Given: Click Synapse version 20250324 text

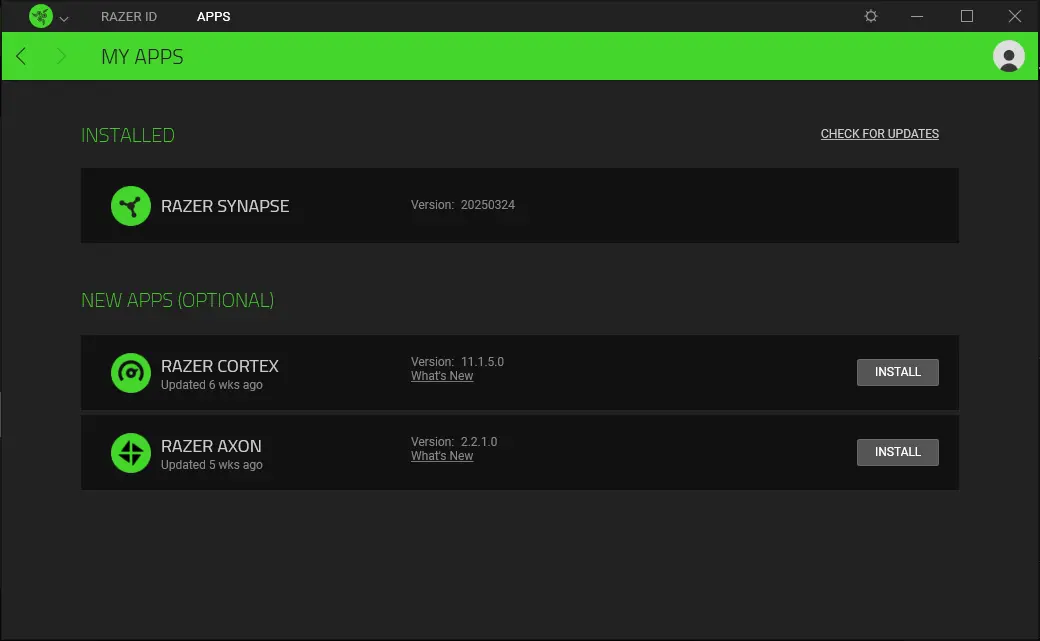Looking at the screenshot, I should point(462,205).
